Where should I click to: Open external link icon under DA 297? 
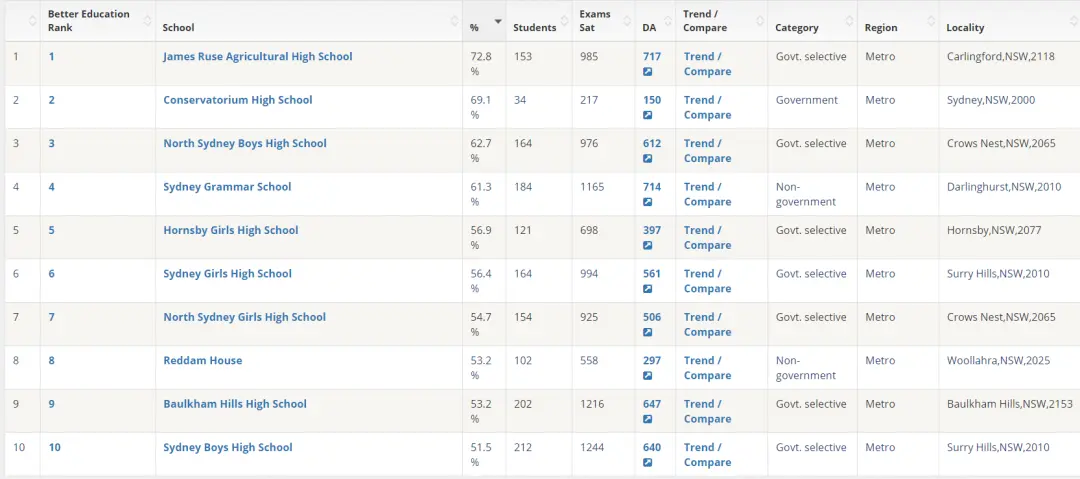[x=647, y=376]
